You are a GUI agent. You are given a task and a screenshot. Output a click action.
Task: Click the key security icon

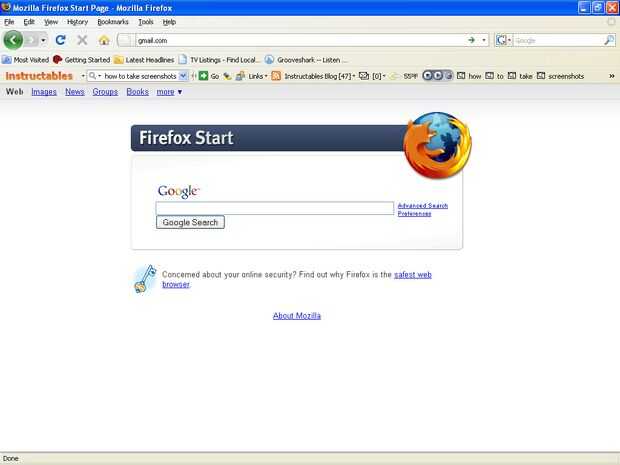click(x=145, y=279)
